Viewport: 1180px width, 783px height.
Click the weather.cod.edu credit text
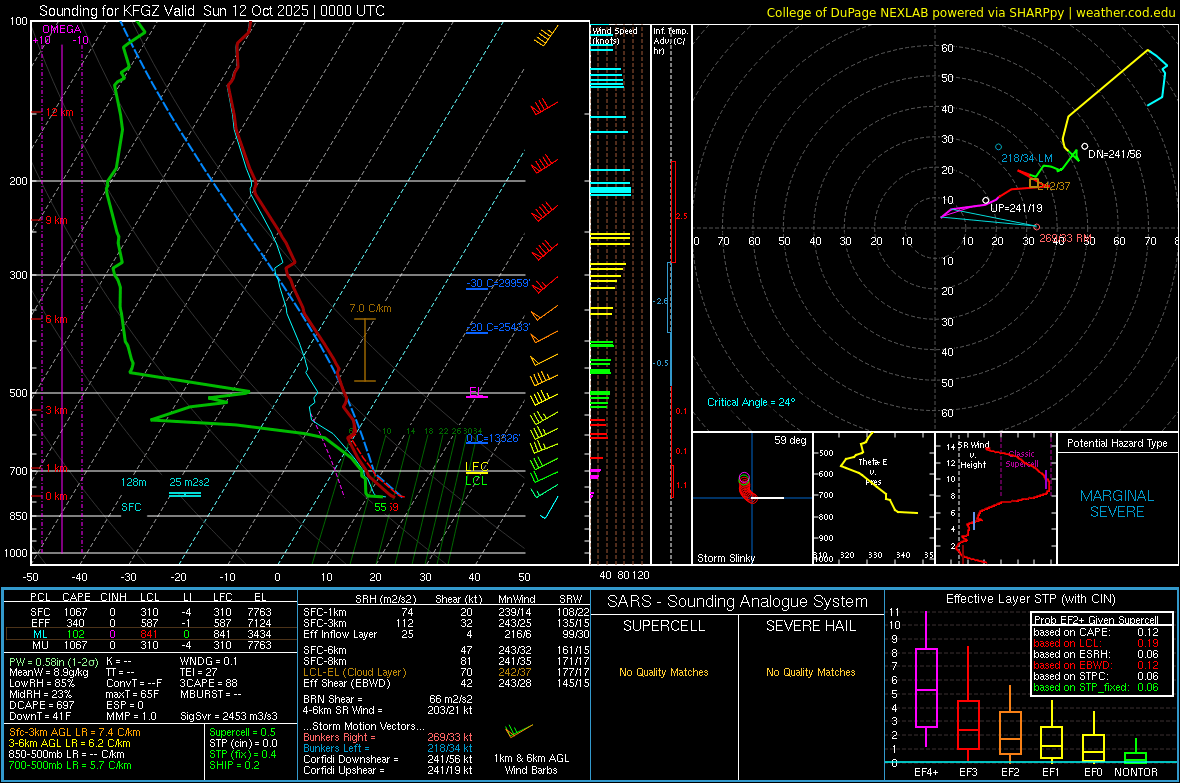point(1125,12)
